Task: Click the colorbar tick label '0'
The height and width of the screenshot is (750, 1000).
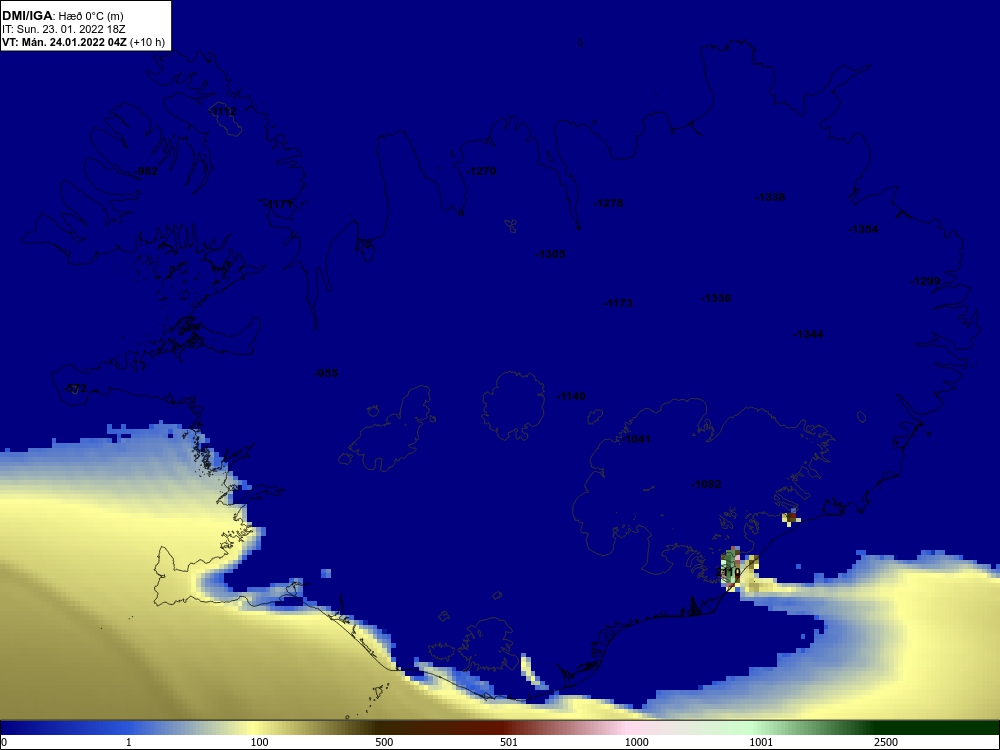Action: pos(3,742)
